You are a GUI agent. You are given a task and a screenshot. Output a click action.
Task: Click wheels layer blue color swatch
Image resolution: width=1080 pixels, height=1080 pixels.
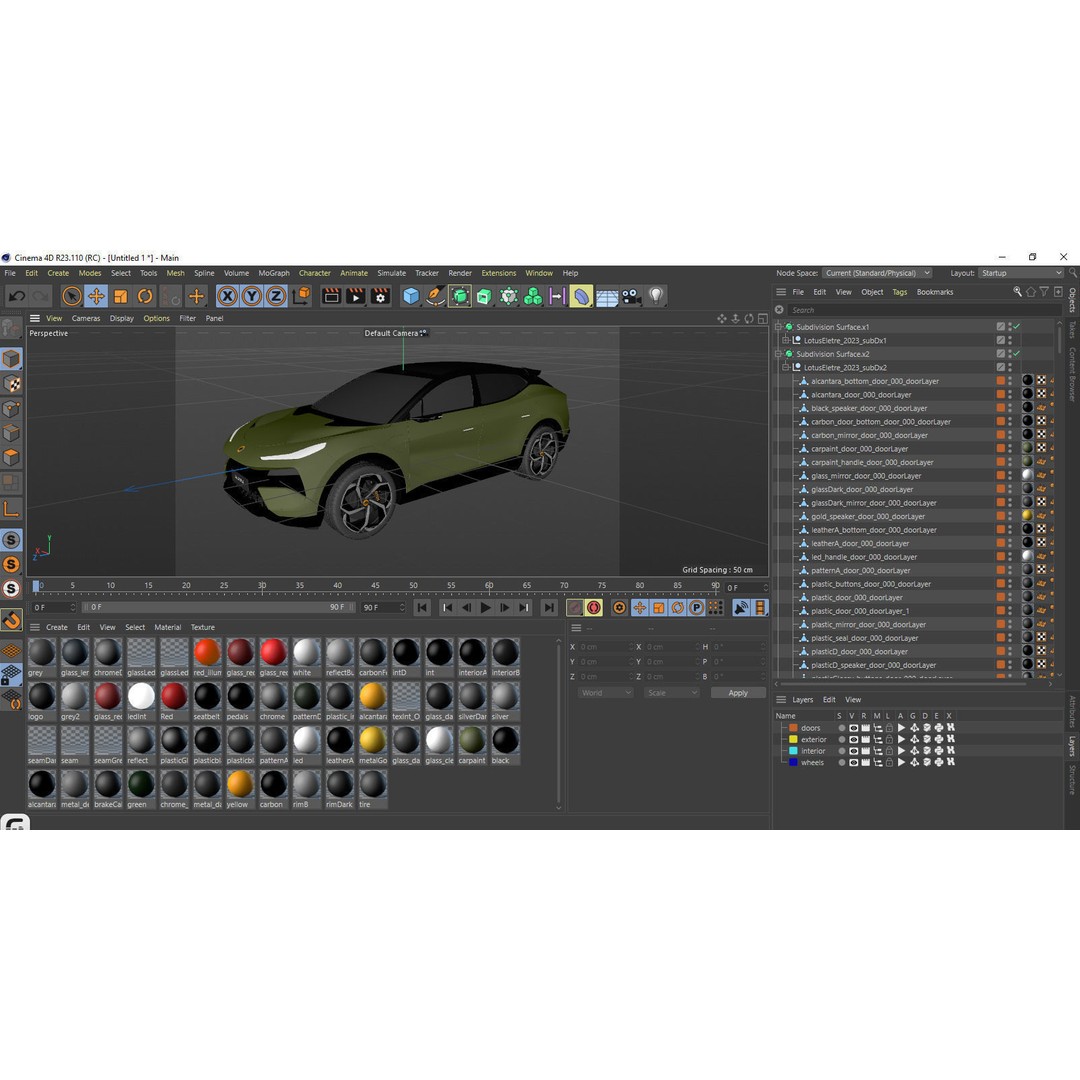pyautogui.click(x=793, y=762)
